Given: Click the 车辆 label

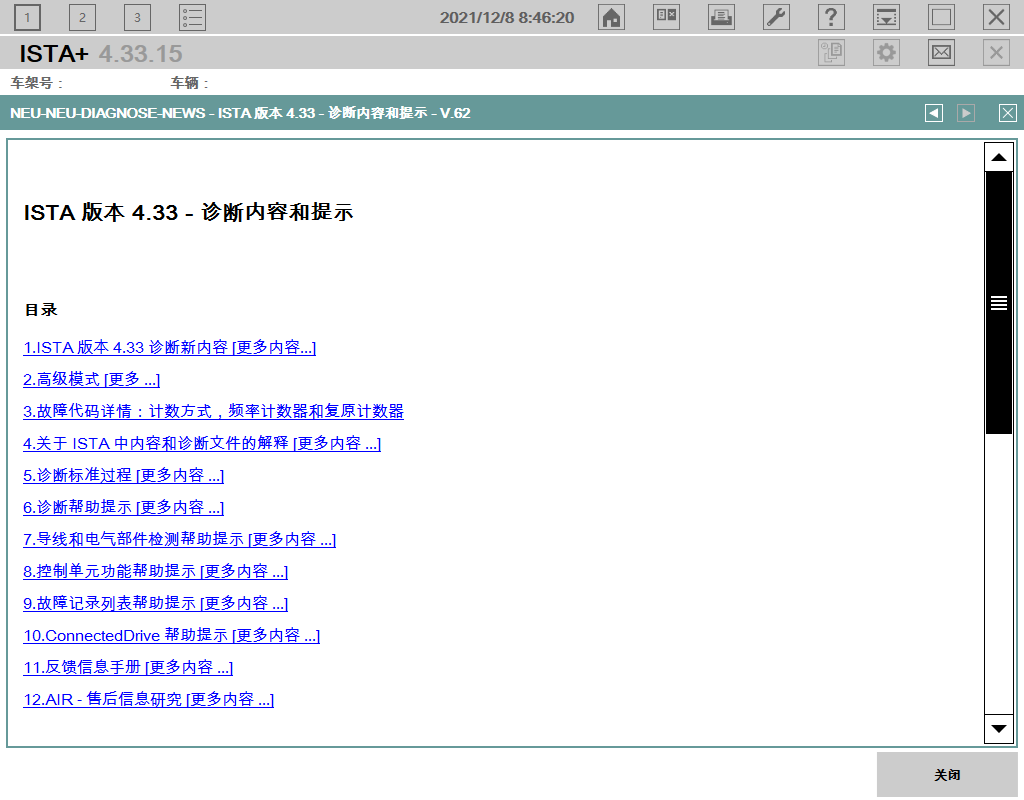Looking at the screenshot, I should pyautogui.click(x=189, y=83).
